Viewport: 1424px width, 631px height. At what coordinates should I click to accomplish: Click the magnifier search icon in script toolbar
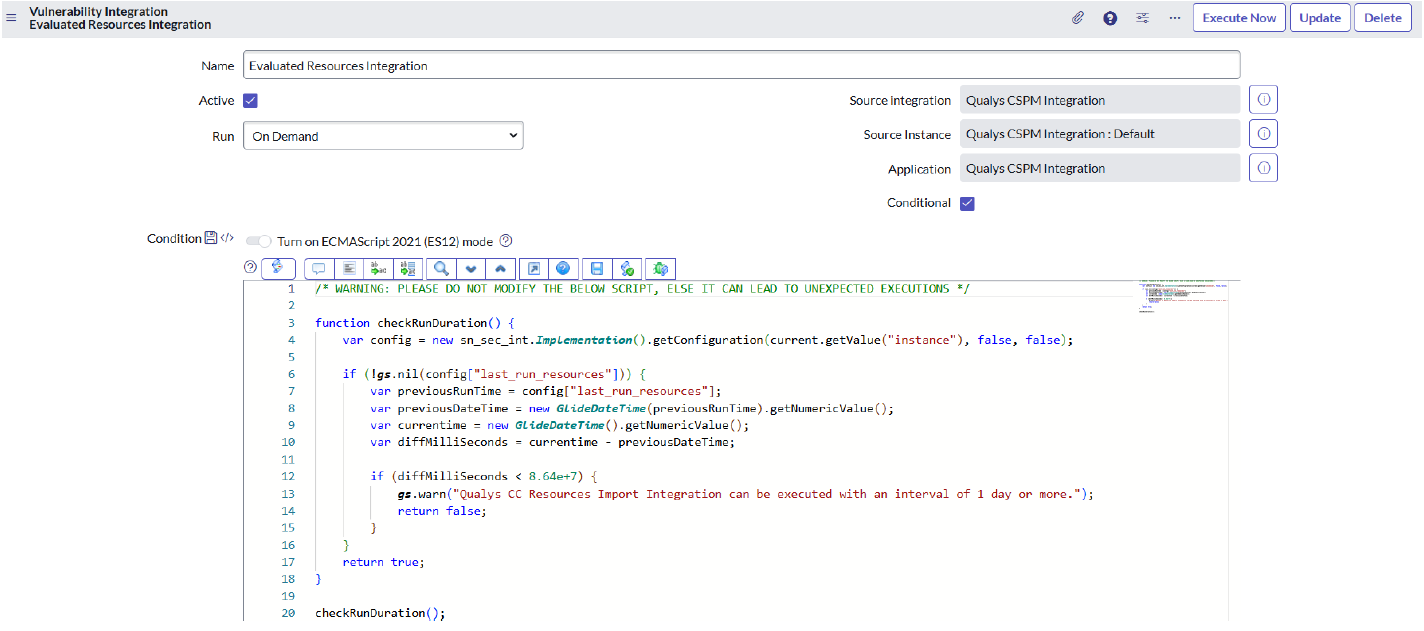[x=440, y=268]
